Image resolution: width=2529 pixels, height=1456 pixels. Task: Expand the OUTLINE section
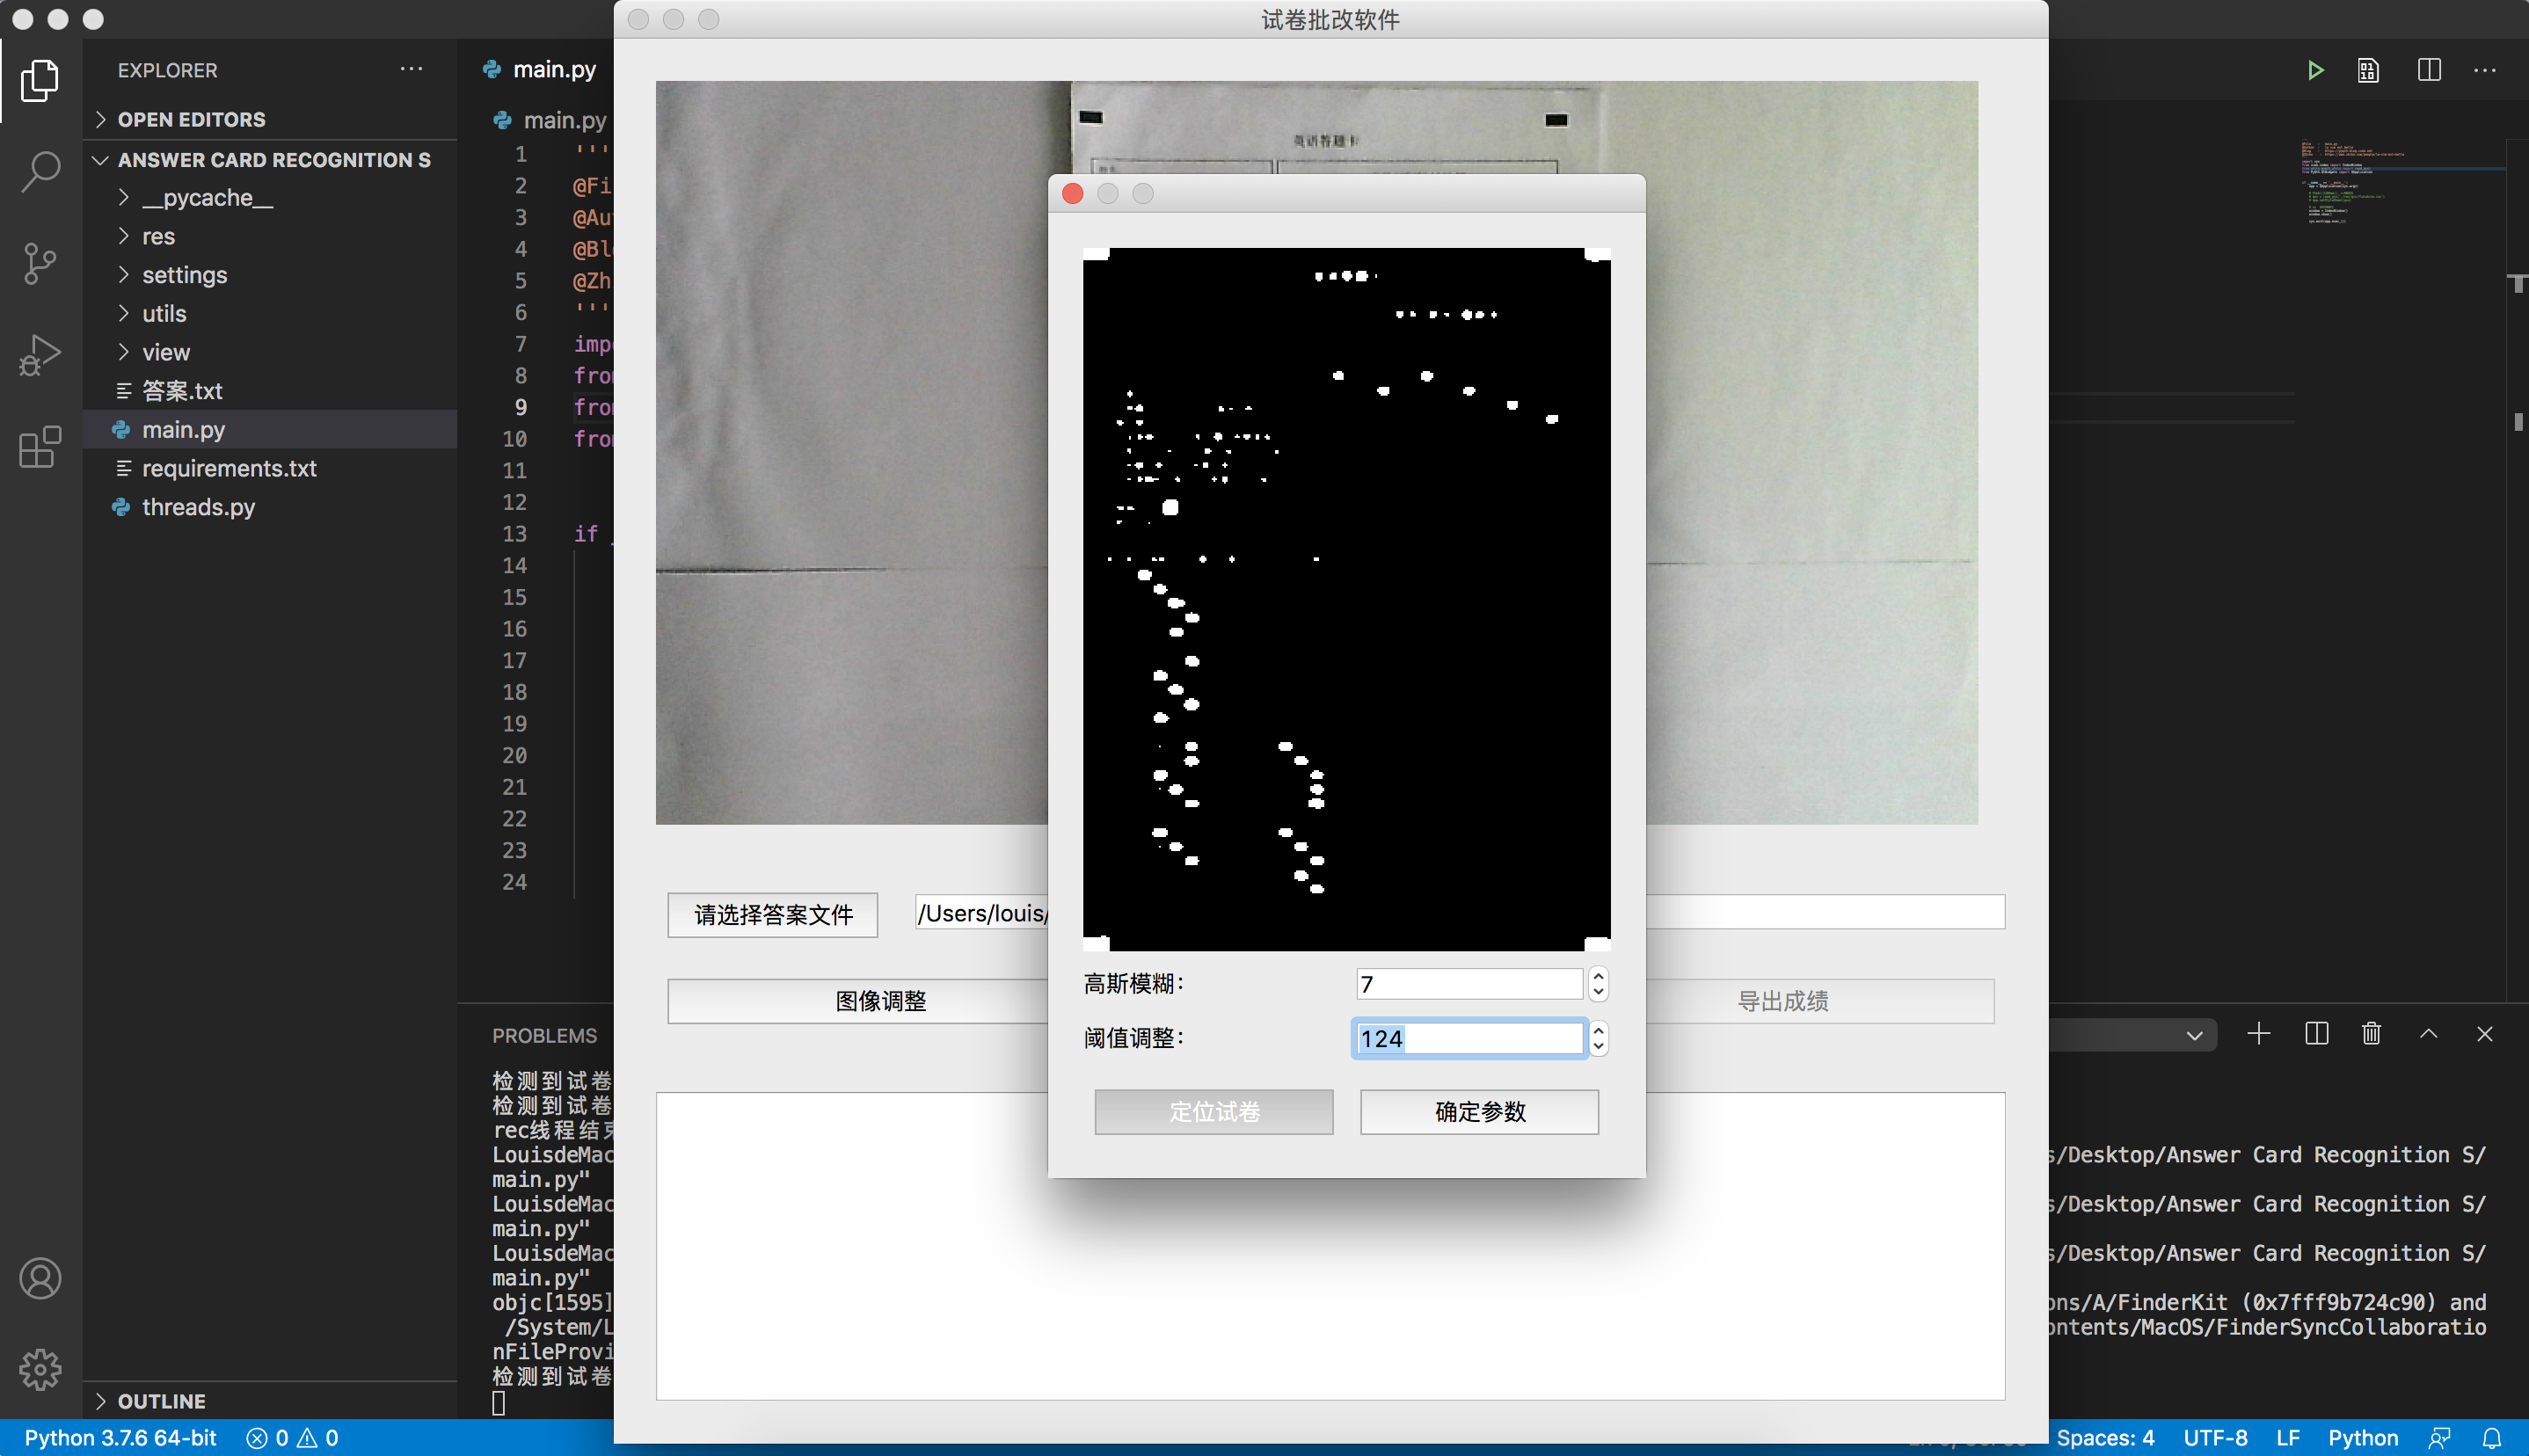(x=161, y=1401)
